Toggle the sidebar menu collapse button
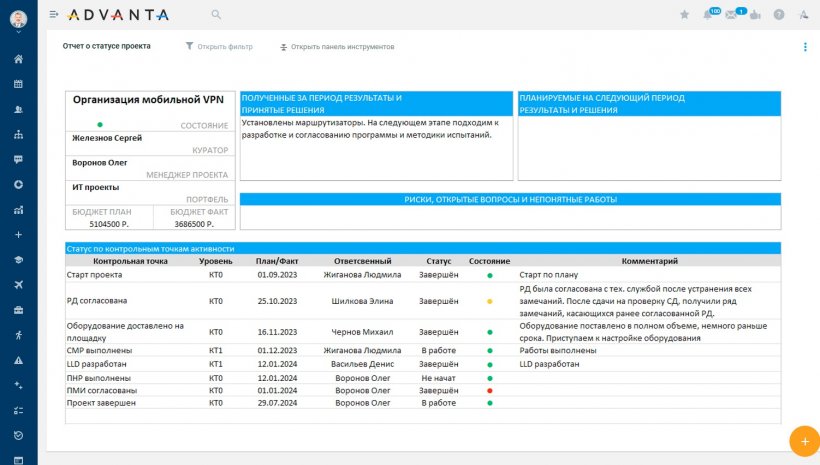820x465 pixels. click(54, 15)
